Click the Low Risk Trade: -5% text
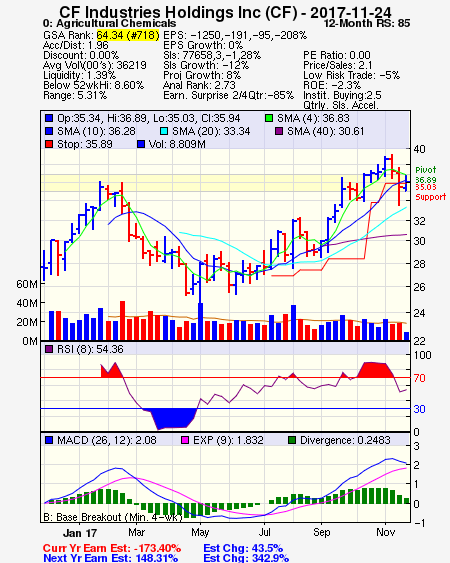The width and height of the screenshot is (450, 563). (x=352, y=75)
